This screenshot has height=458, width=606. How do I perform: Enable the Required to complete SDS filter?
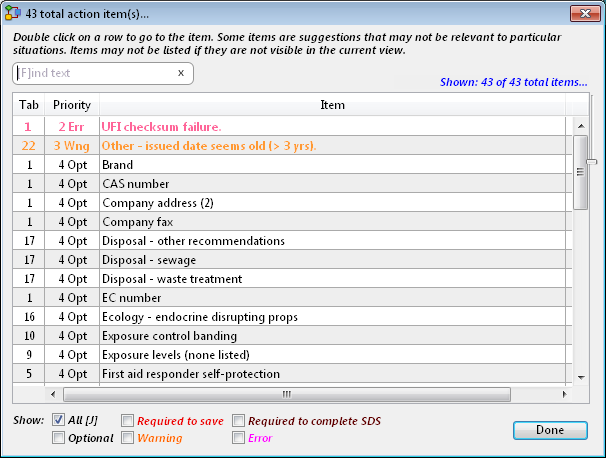(238, 421)
